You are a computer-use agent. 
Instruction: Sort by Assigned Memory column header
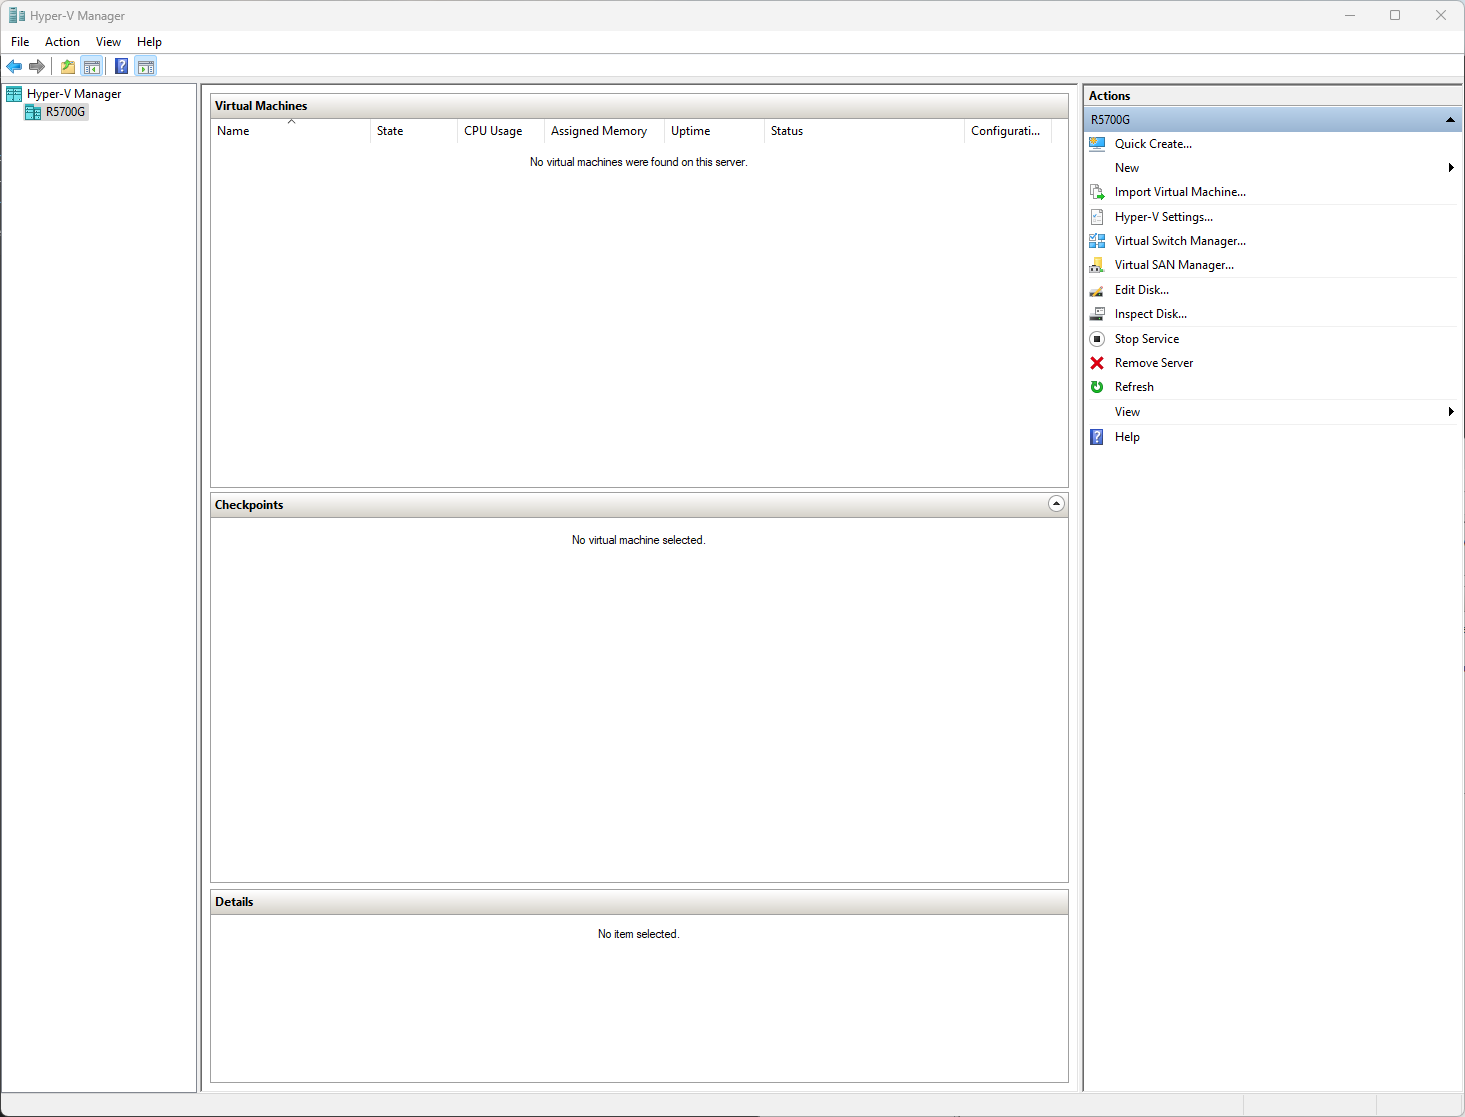click(604, 131)
